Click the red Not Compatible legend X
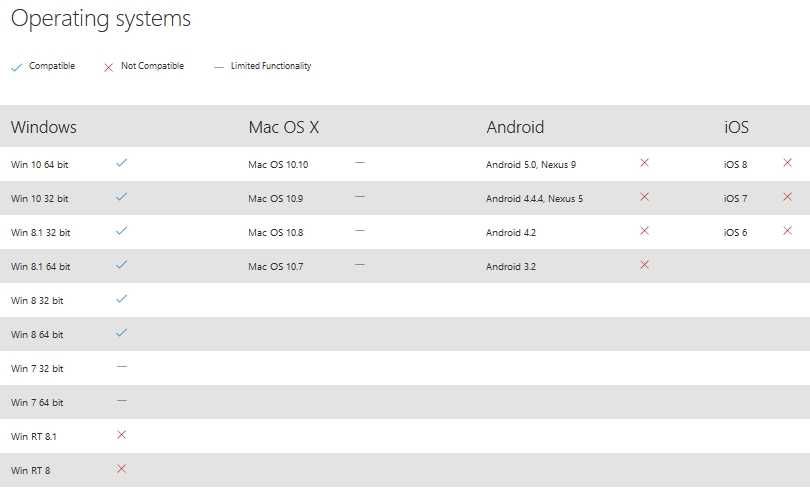 [x=108, y=67]
